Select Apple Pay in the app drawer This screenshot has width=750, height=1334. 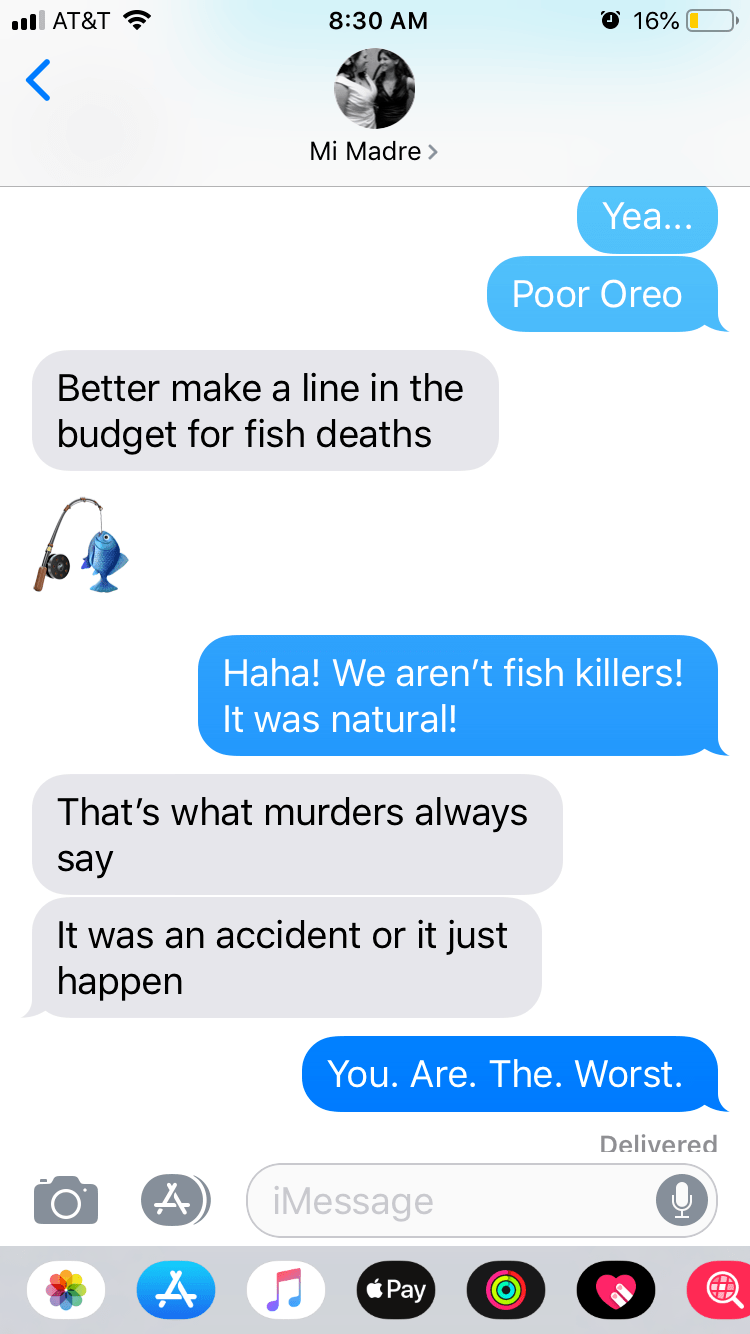pyautogui.click(x=396, y=1289)
